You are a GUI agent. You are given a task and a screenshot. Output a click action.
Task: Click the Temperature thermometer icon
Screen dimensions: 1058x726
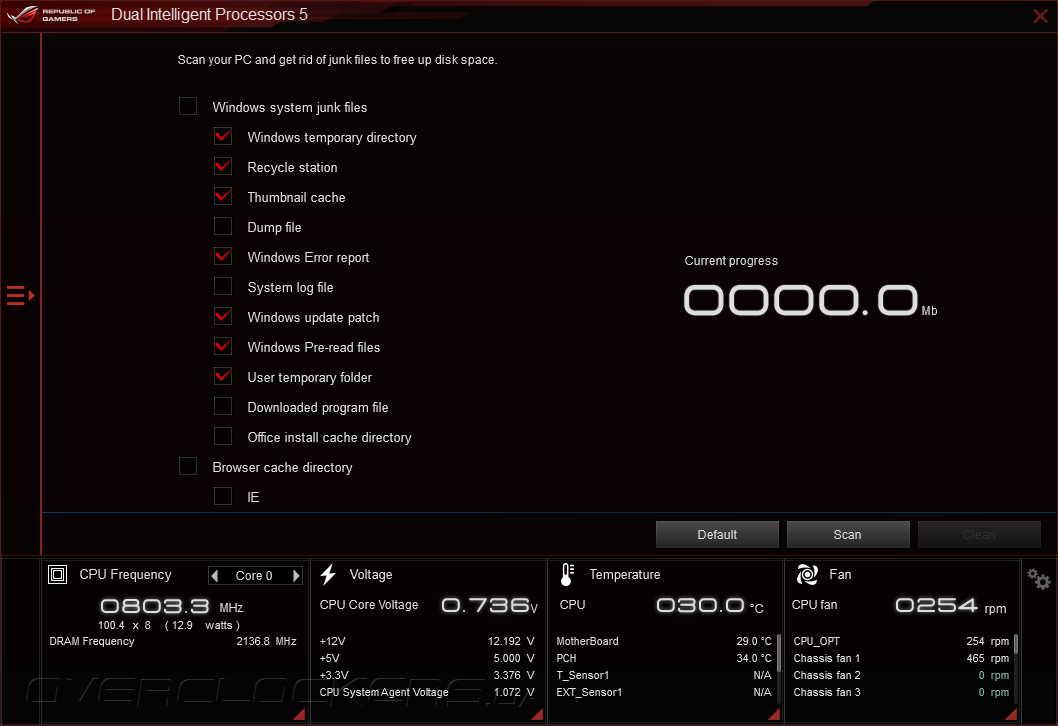coord(567,574)
